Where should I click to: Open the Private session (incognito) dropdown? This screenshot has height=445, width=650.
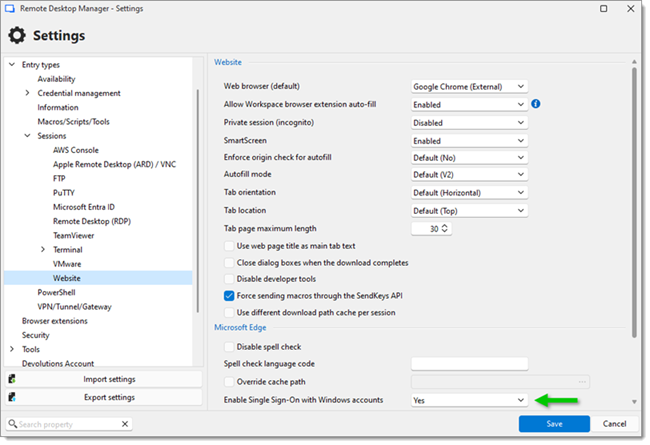(469, 123)
